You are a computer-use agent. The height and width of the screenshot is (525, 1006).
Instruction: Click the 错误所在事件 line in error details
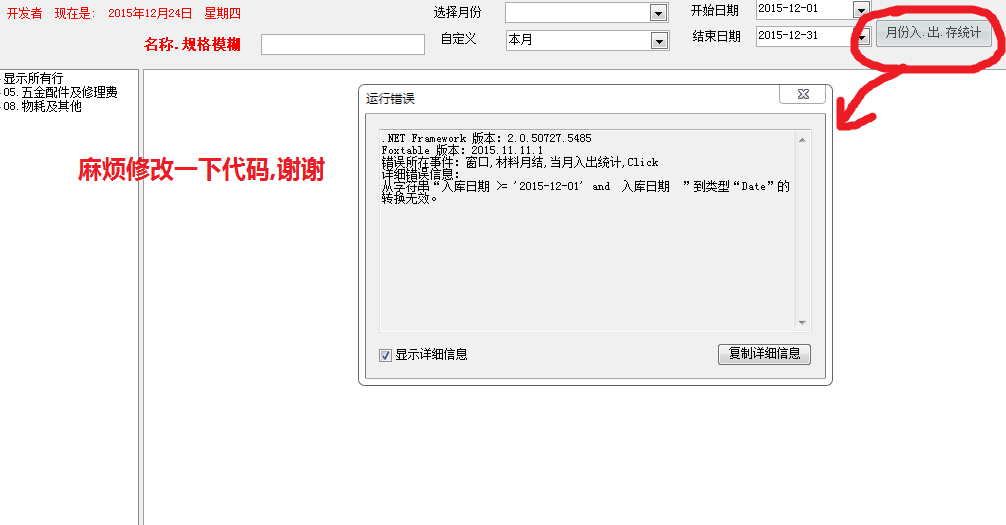pyautogui.click(x=520, y=162)
